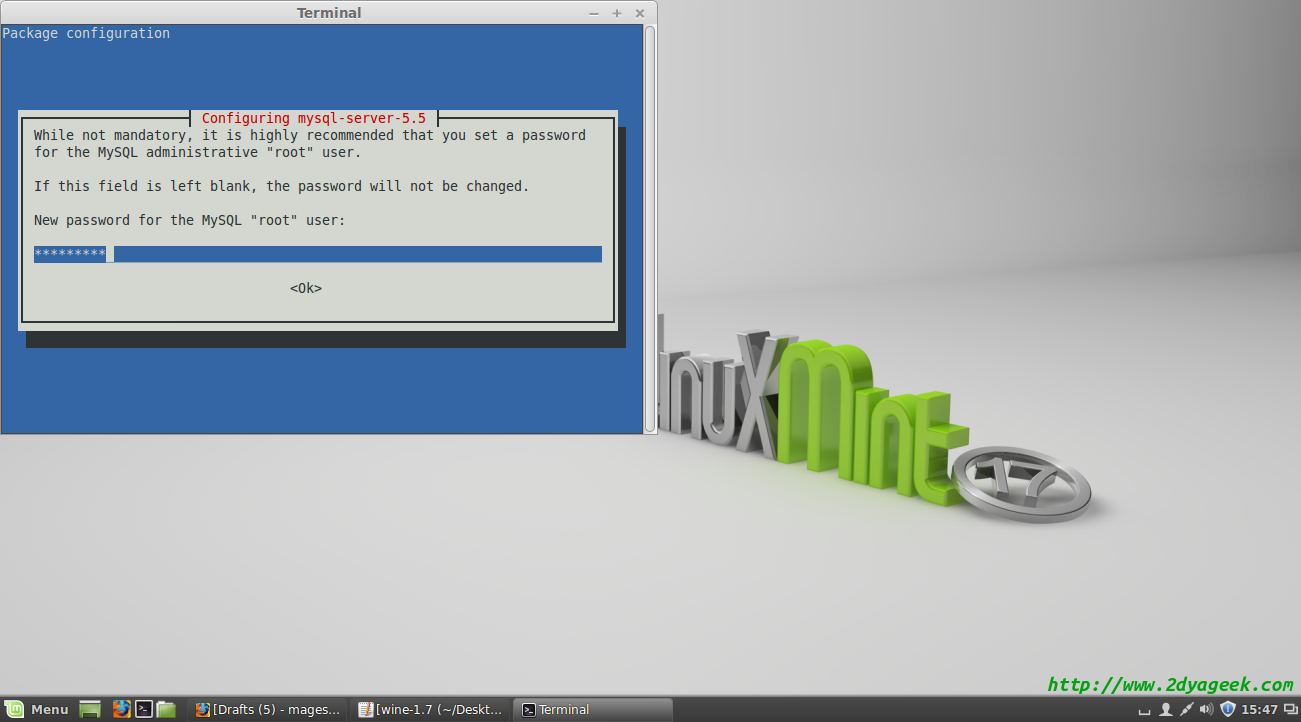Click the Terminal window vertical scrollbar
Screen dimensions: 1301x722
point(650,228)
